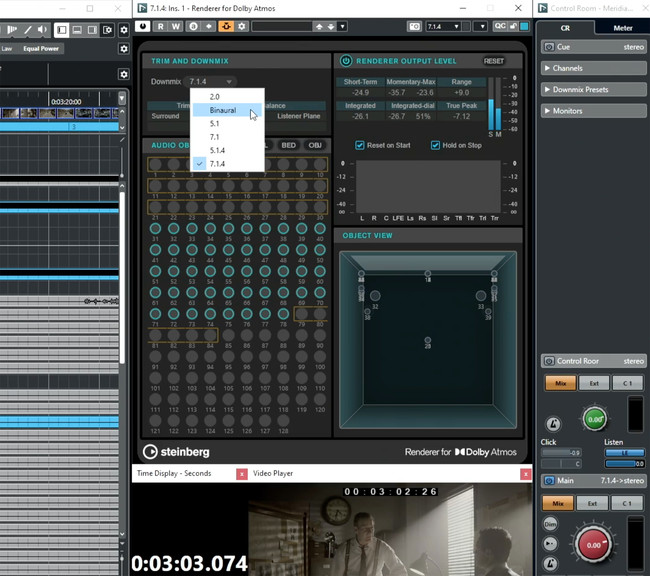The image size is (650, 576).
Task: Switch to the Meter tab
Action: coord(621,28)
